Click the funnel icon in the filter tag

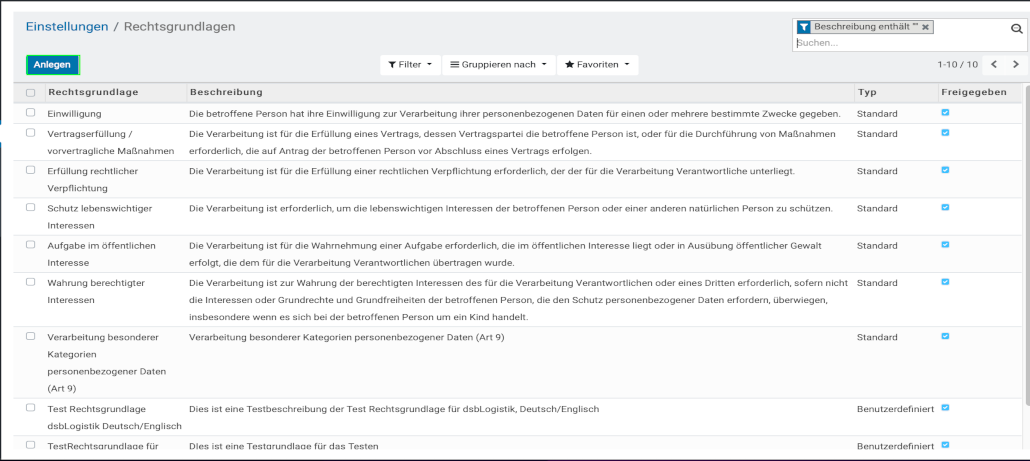(x=804, y=27)
